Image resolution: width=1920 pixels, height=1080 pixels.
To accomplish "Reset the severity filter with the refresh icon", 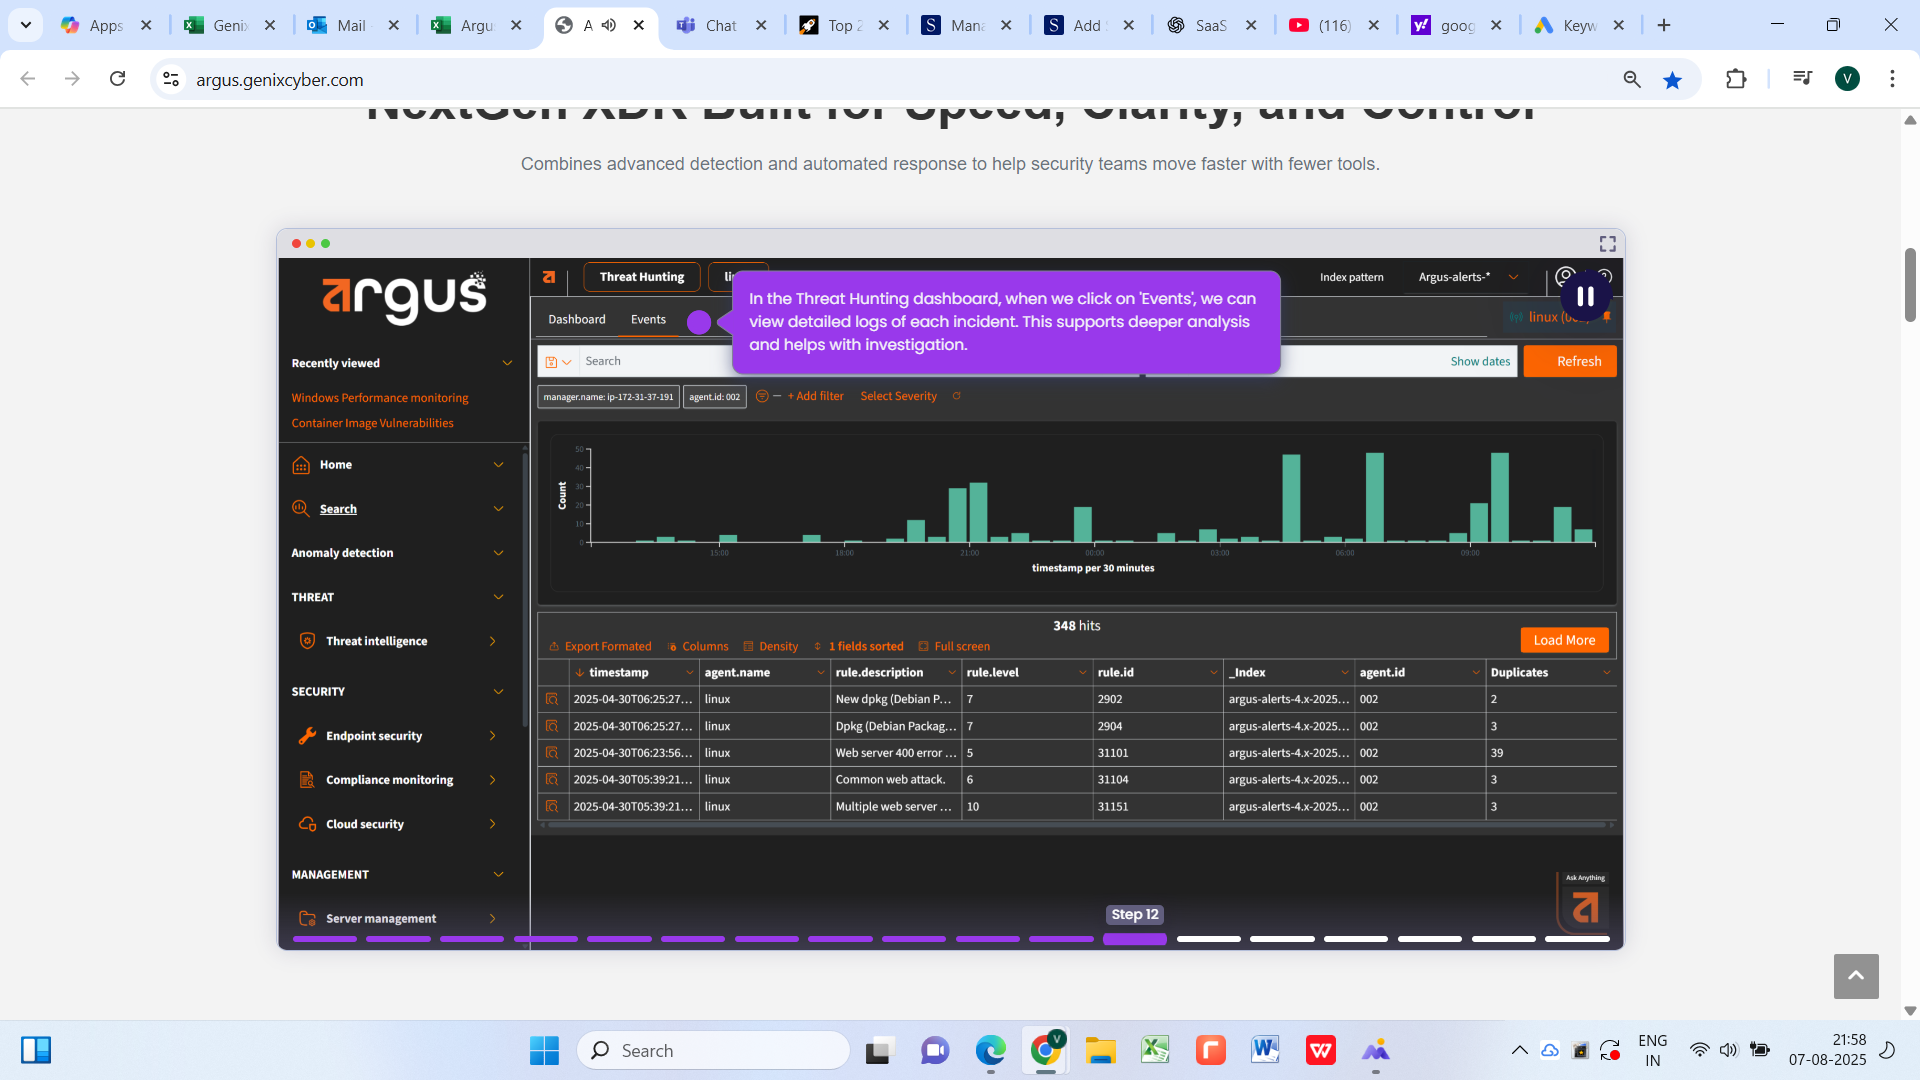I will pos(957,396).
